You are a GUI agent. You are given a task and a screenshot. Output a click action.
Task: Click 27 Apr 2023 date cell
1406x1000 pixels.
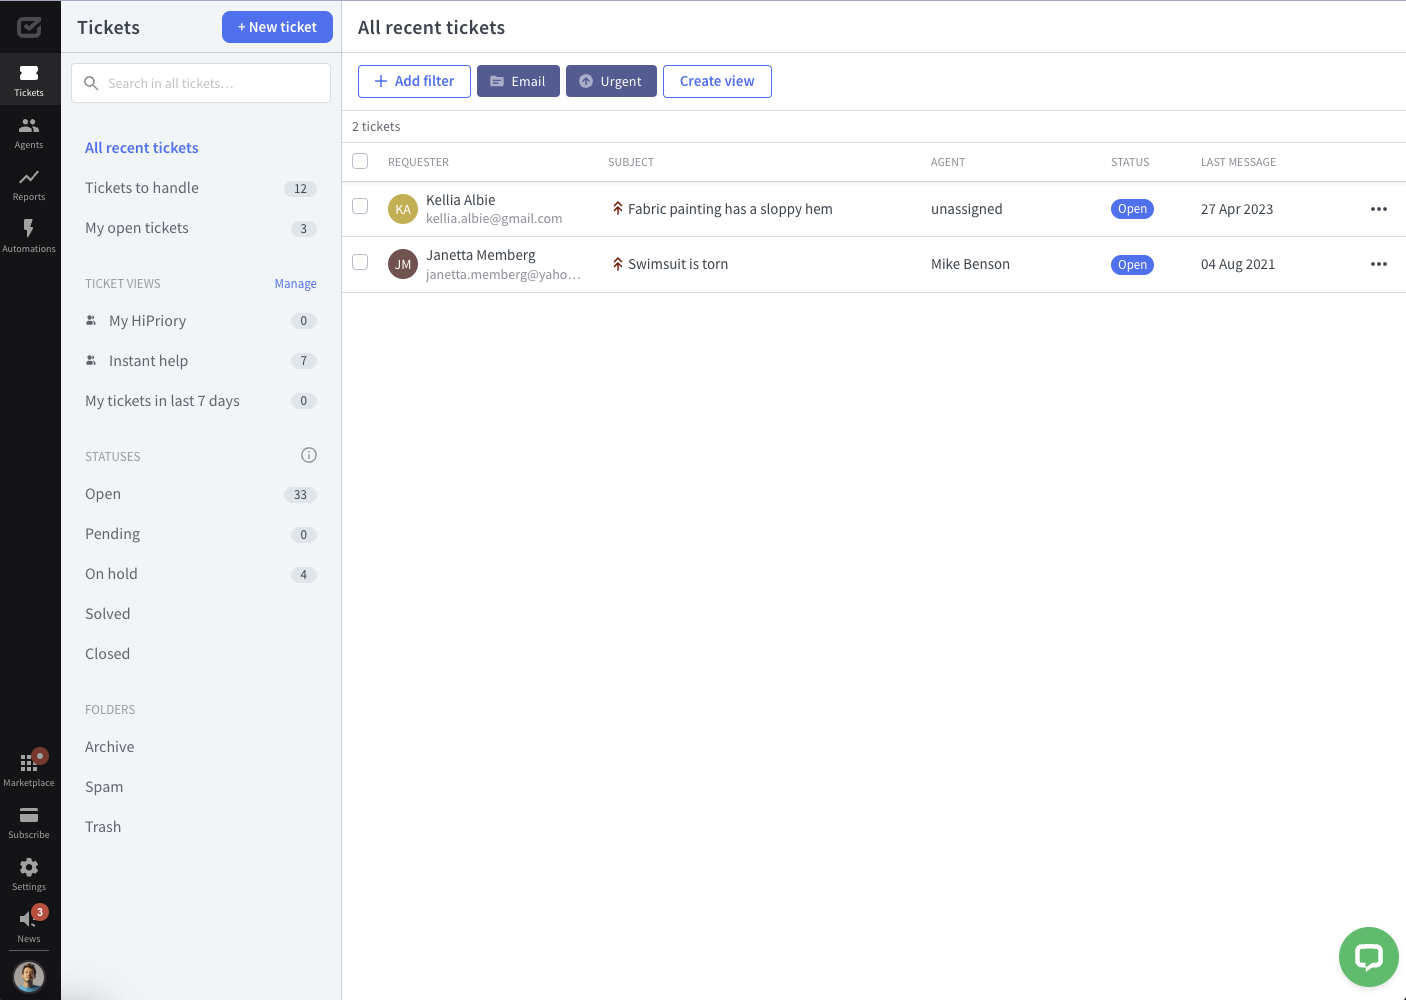pyautogui.click(x=1237, y=209)
